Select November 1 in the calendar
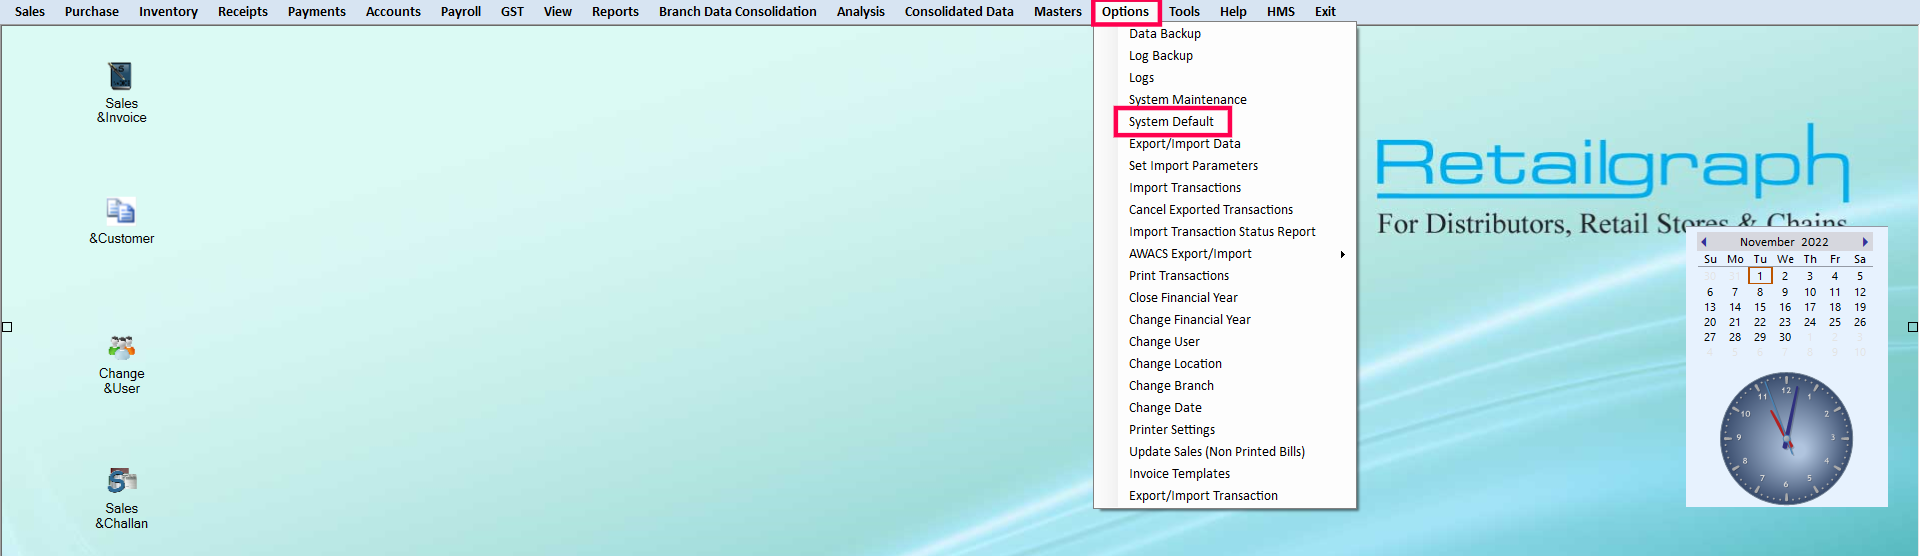Screen dimensions: 1920x556 tap(1760, 276)
